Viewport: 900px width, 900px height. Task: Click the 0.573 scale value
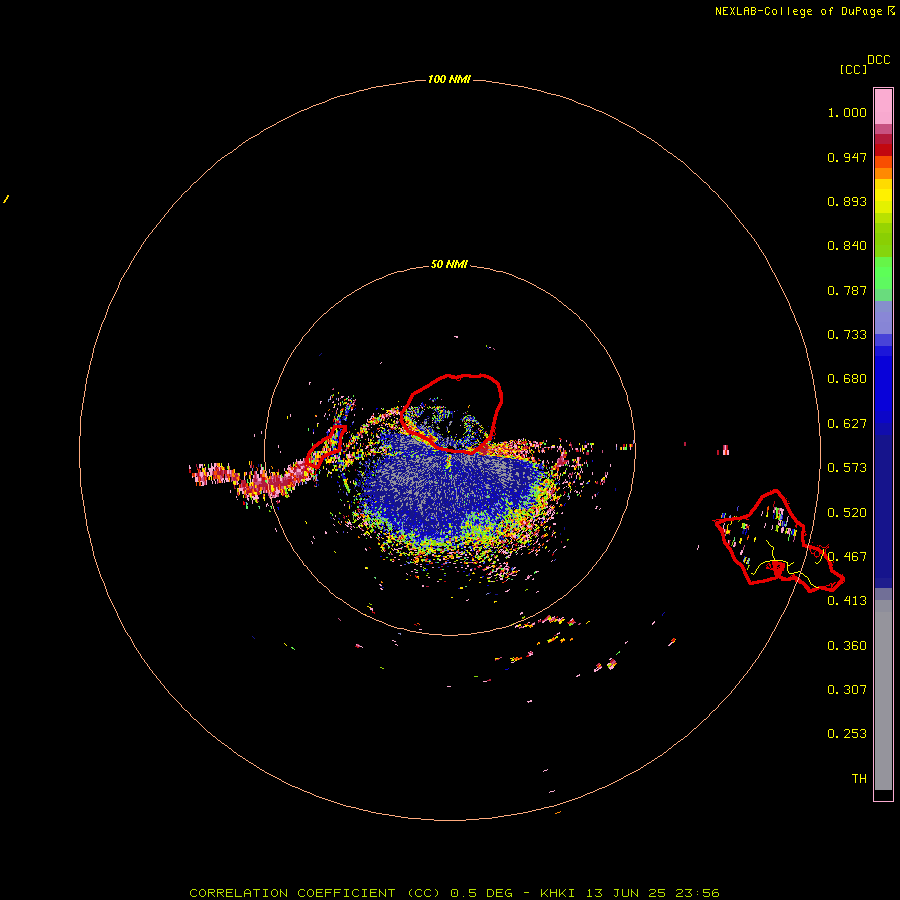coord(847,468)
